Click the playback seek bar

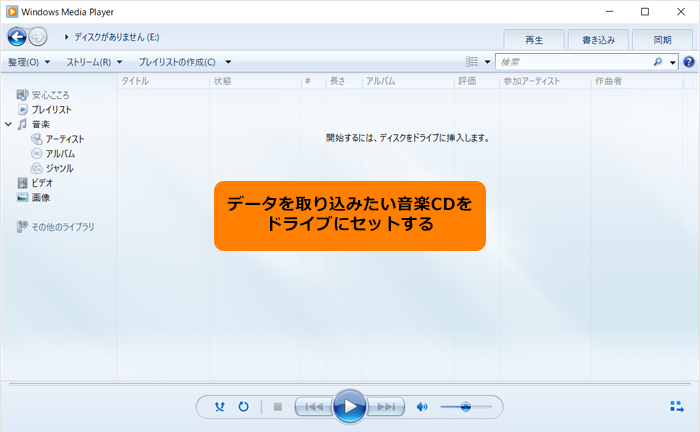350,384
